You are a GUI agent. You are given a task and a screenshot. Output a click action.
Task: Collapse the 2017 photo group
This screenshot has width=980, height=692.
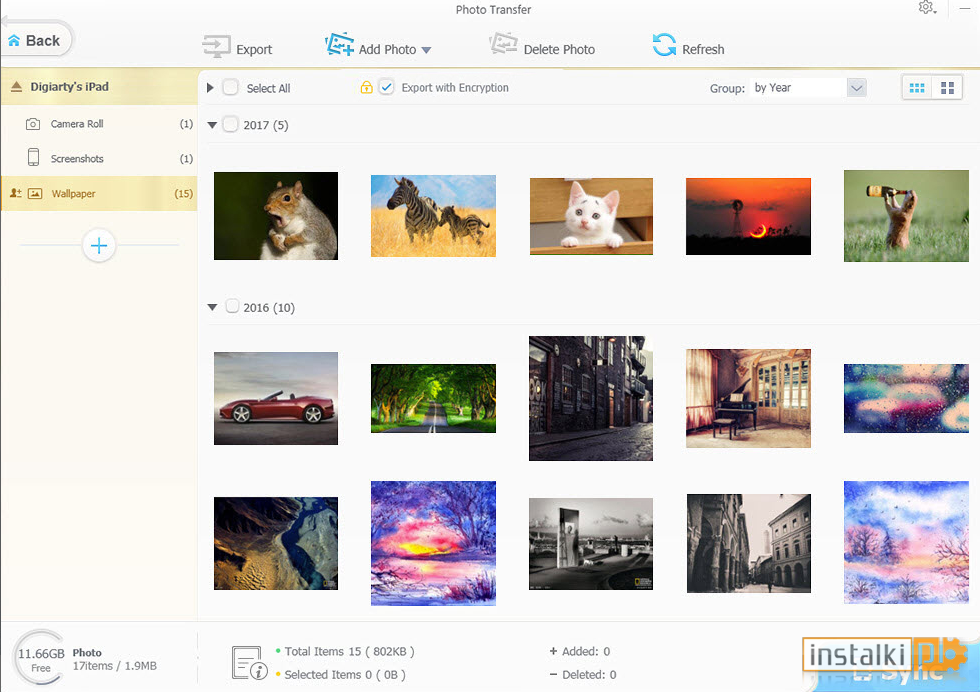212,125
